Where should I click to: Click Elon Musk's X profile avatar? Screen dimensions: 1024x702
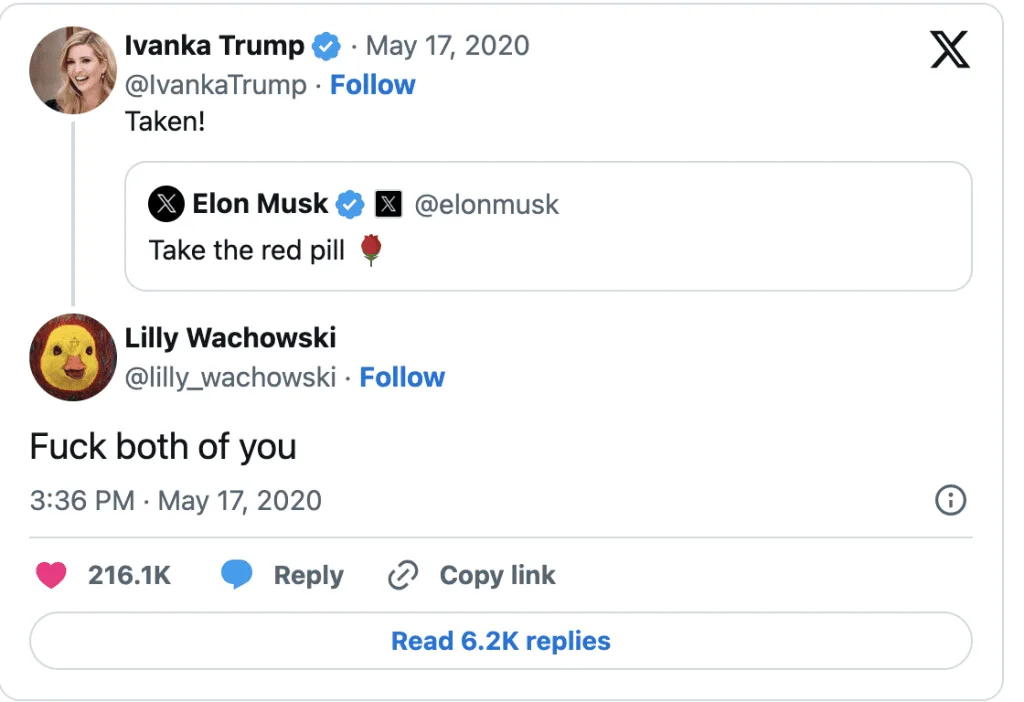[x=167, y=204]
